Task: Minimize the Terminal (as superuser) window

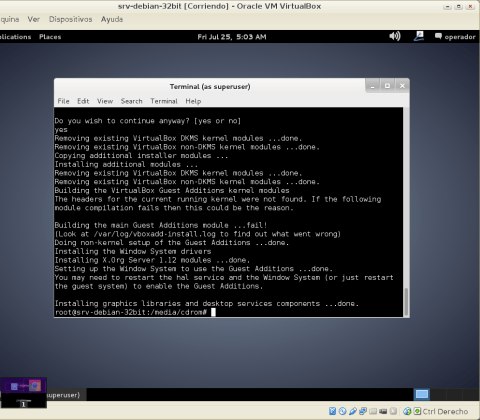Action: pos(372,86)
